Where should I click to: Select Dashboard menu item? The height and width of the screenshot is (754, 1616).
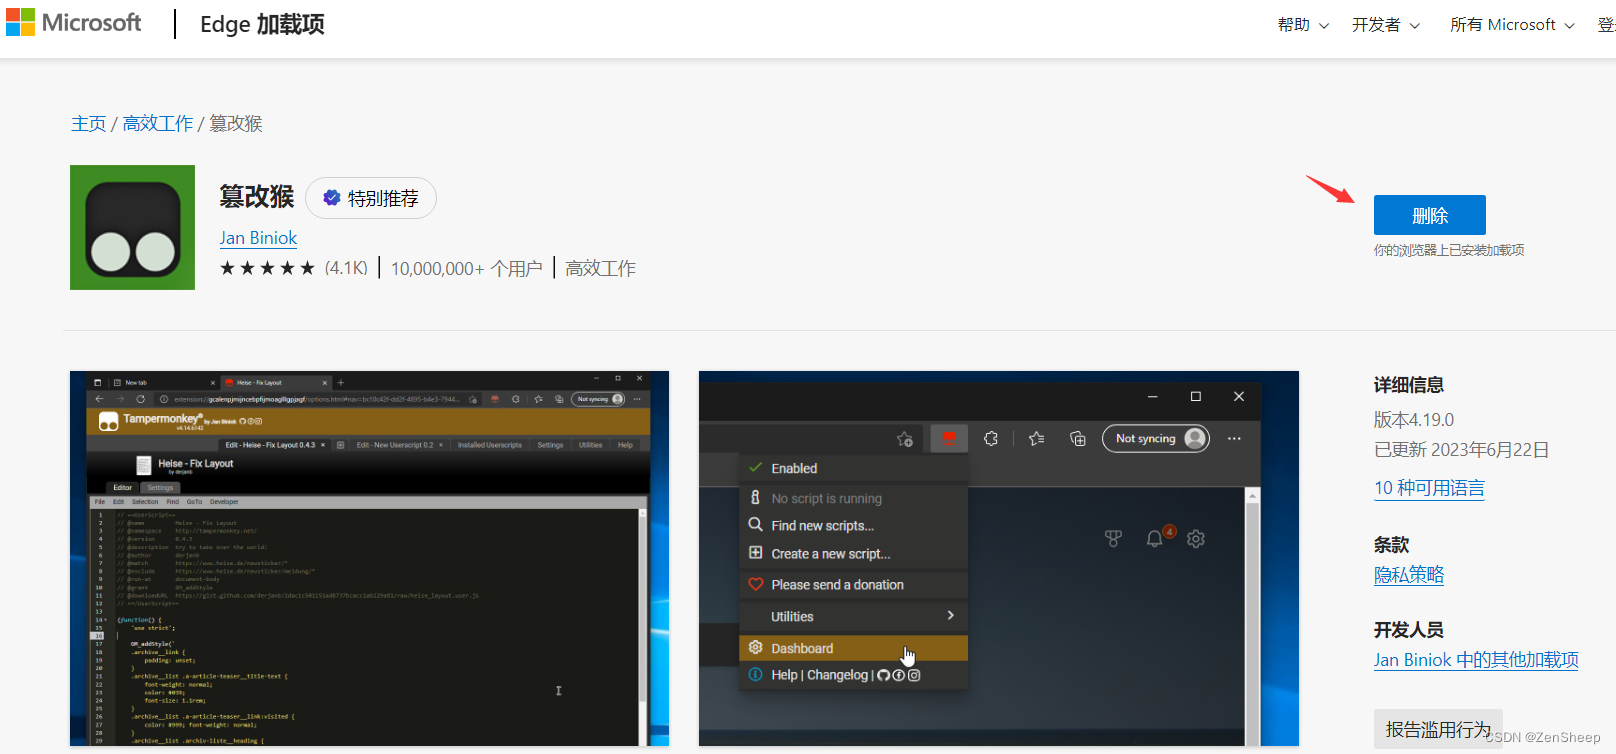click(x=853, y=648)
